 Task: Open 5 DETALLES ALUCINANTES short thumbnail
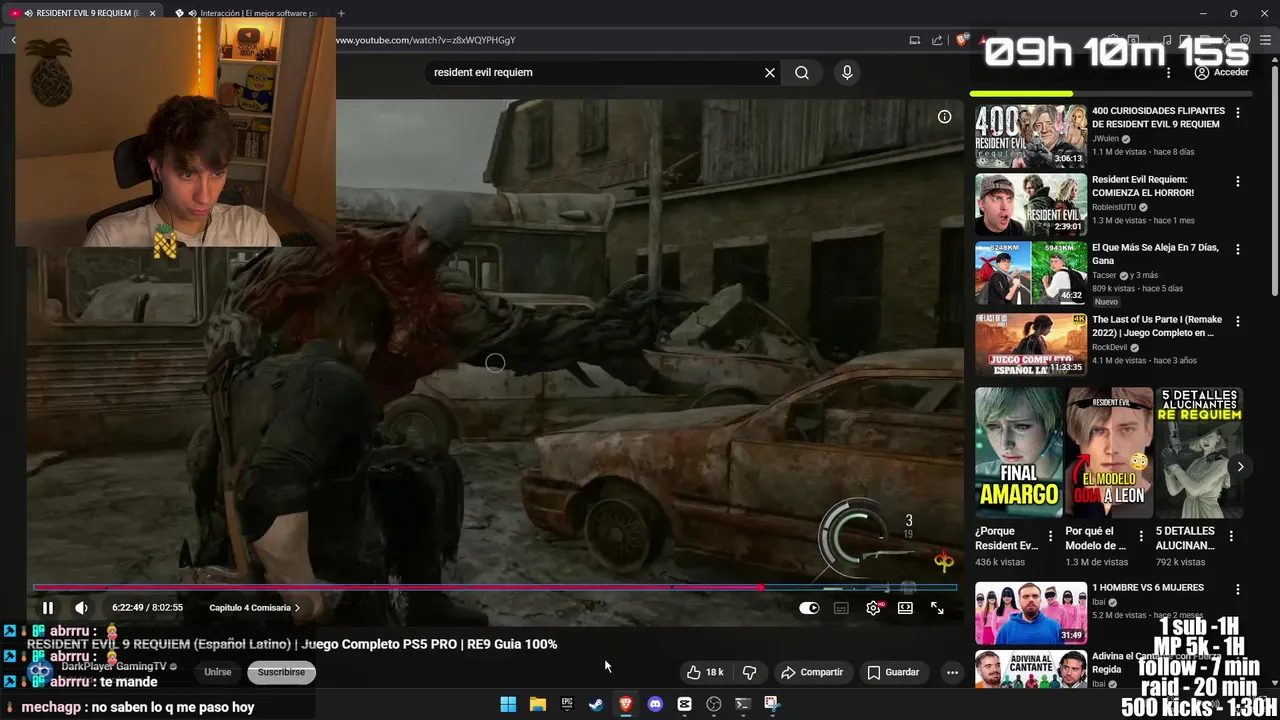click(1199, 452)
